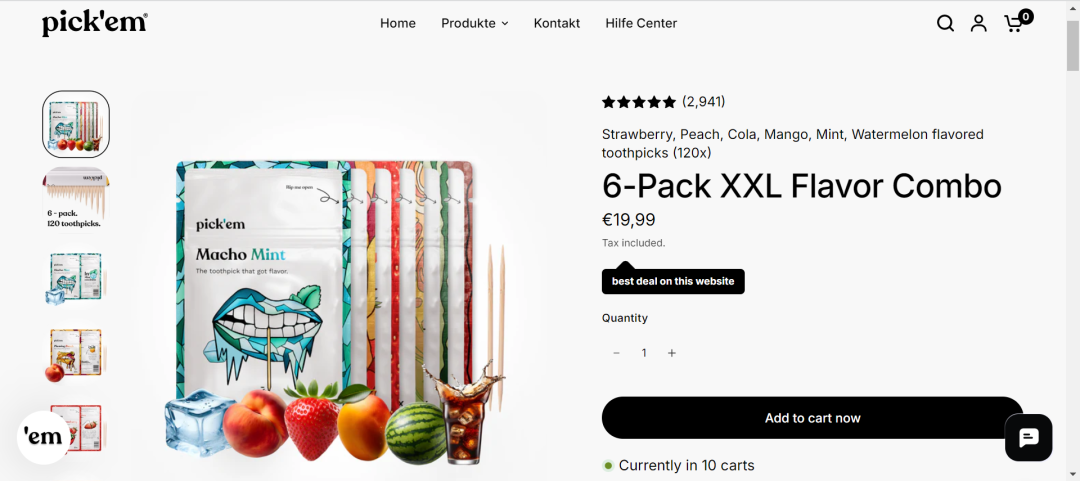
Task: Open the Kontakt menu item
Action: (557, 23)
